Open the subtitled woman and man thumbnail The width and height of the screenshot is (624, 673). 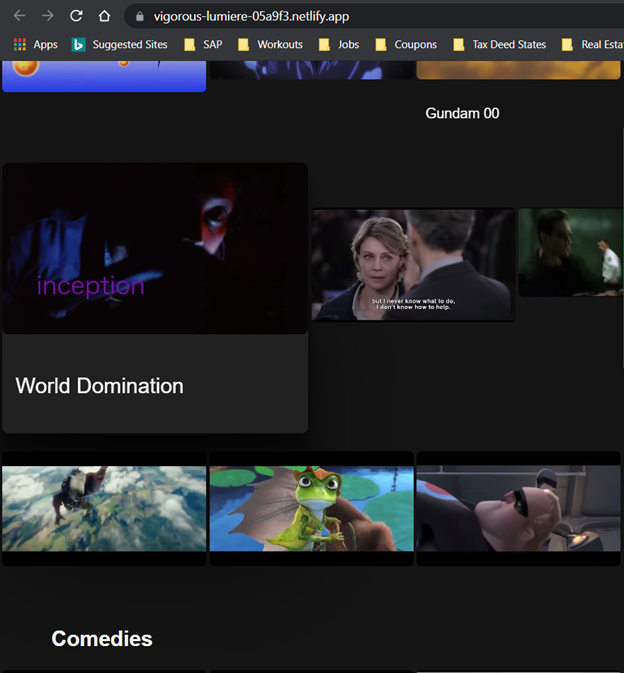point(413,265)
